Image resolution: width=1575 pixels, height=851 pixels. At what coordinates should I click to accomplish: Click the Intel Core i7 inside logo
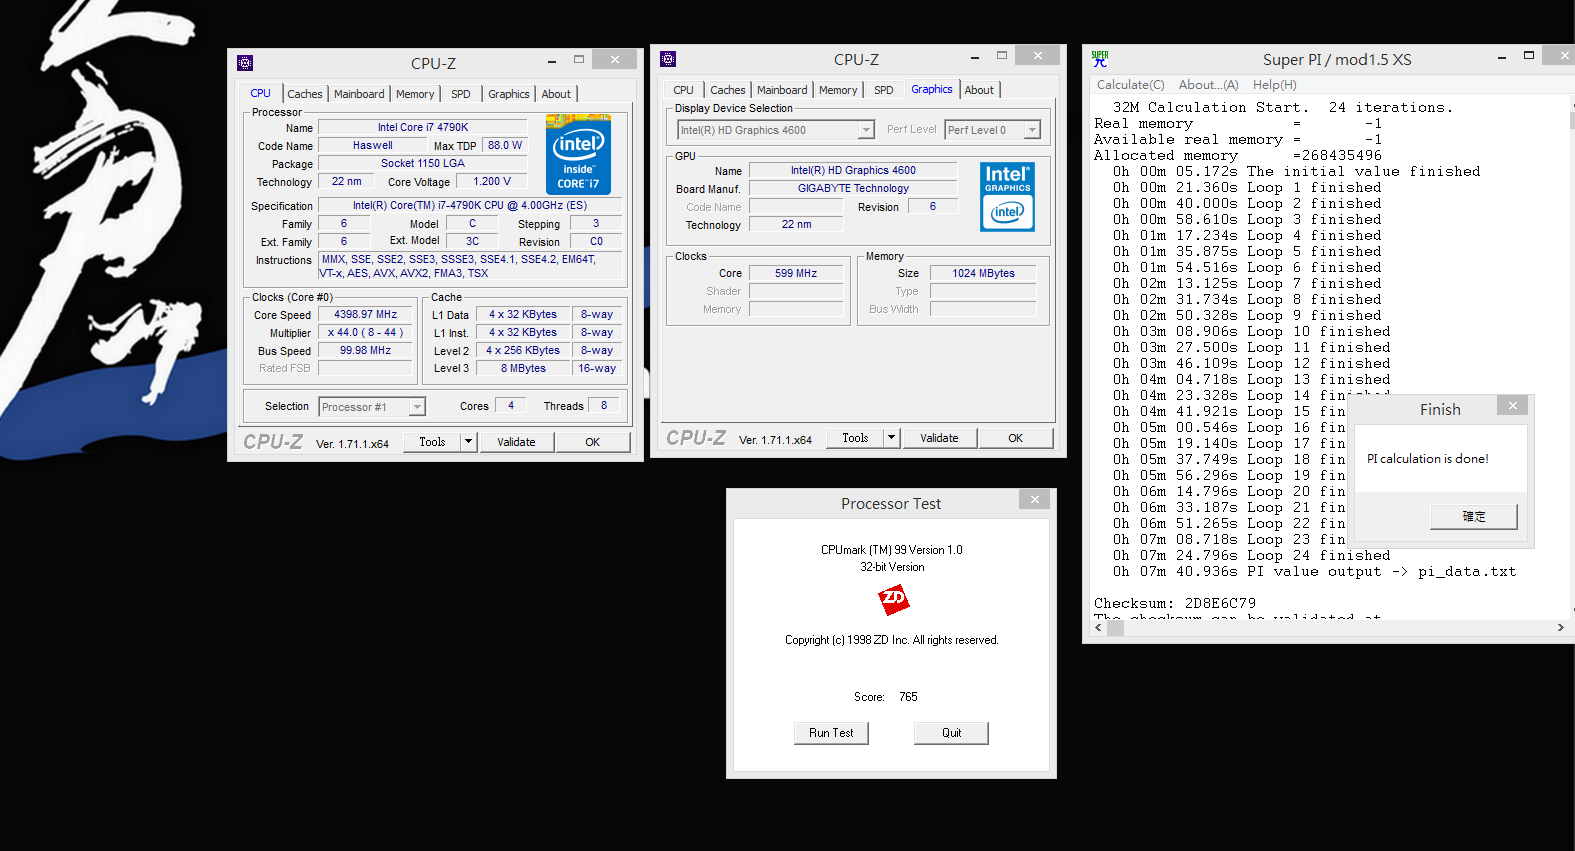coord(578,154)
